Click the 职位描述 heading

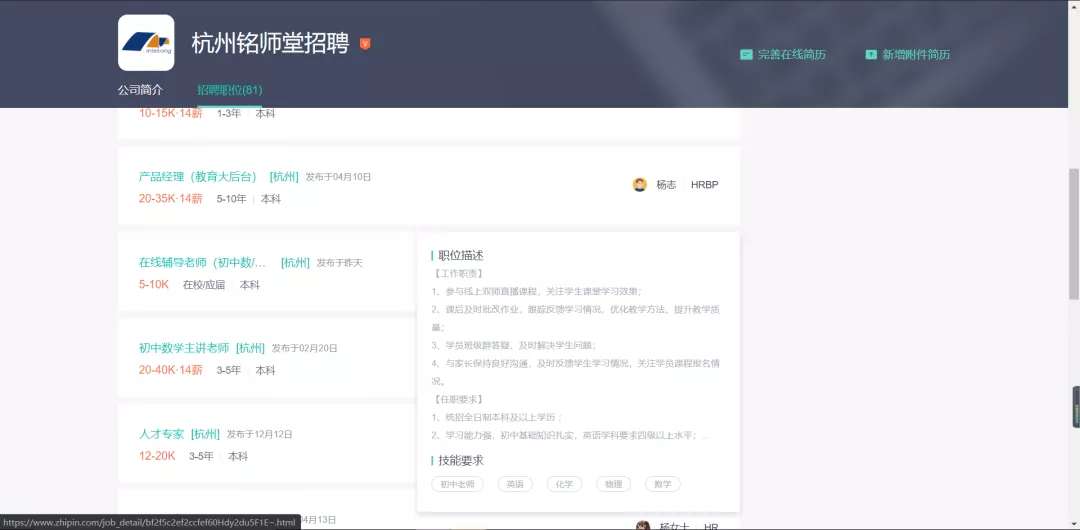coord(461,255)
